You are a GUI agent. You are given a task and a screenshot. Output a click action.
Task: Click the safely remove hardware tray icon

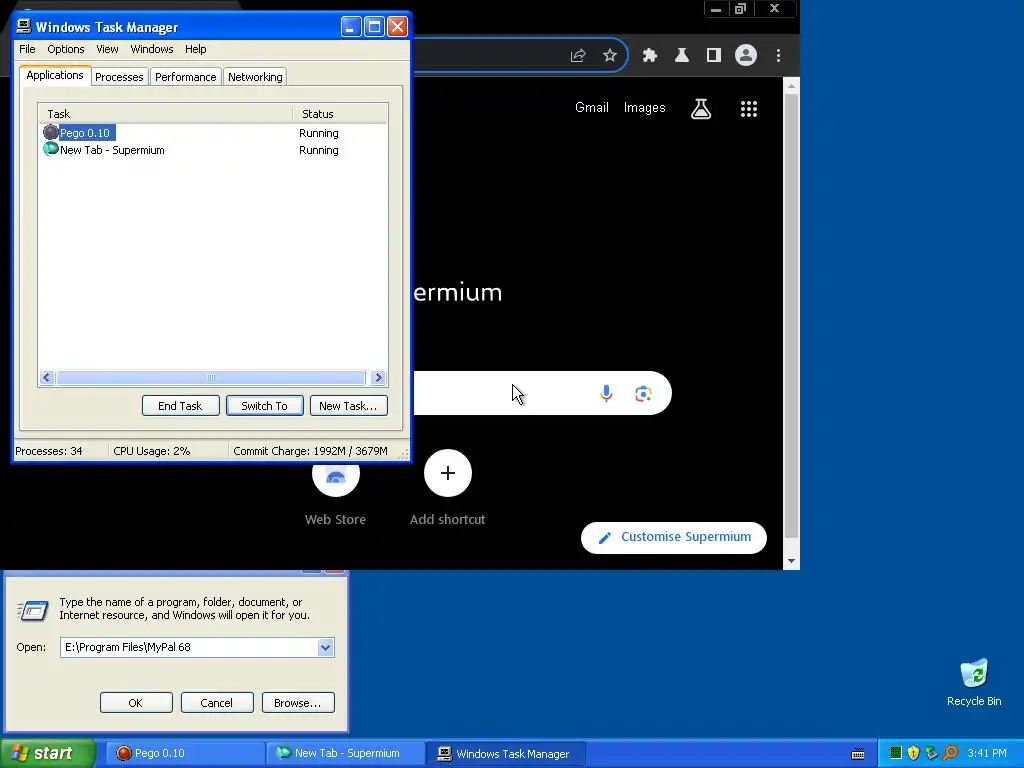[931, 753]
